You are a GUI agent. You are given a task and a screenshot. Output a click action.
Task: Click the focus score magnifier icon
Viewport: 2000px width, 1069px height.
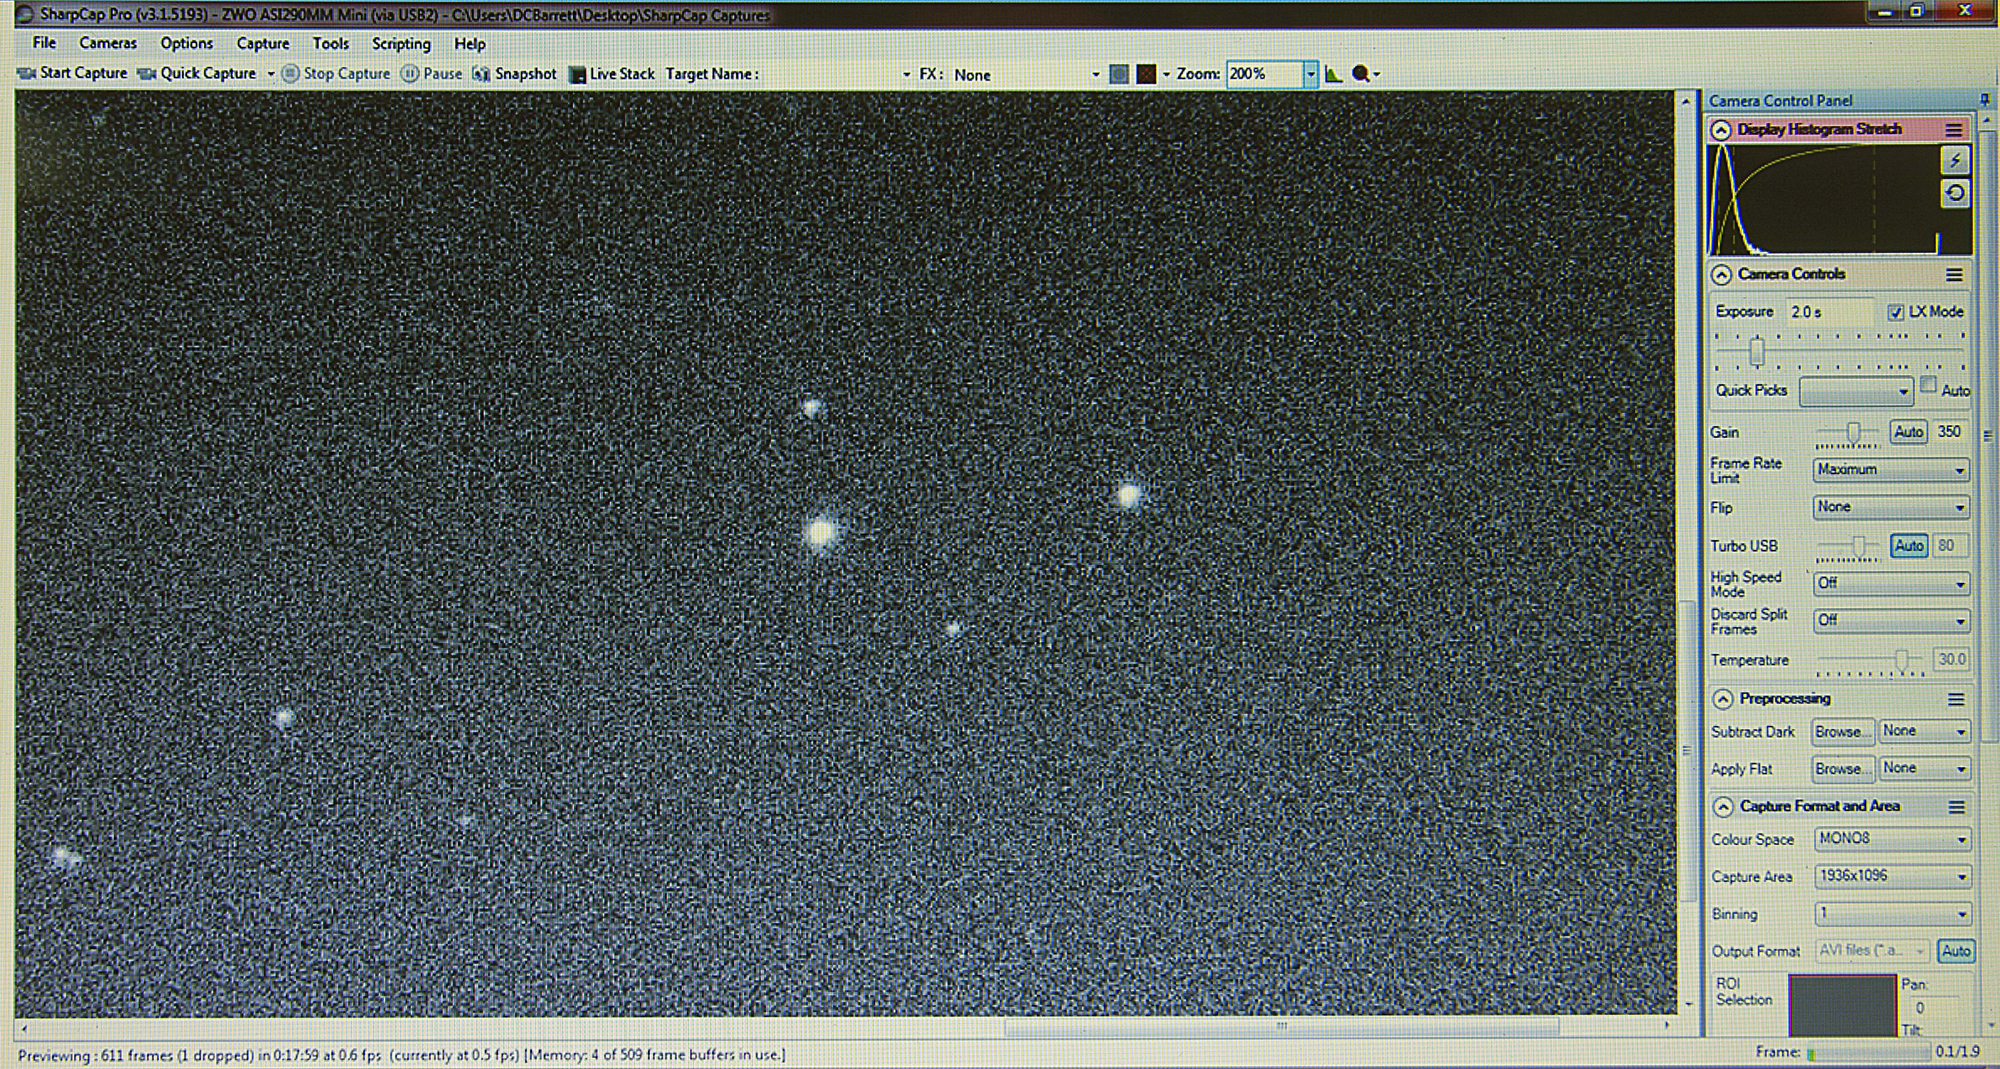[1360, 74]
